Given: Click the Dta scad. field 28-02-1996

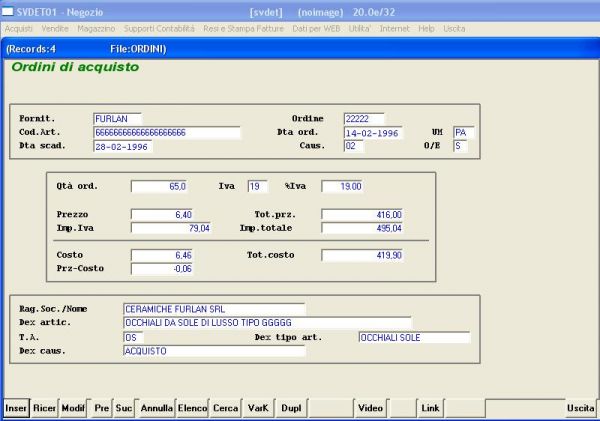Looking at the screenshot, I should 123,147.
